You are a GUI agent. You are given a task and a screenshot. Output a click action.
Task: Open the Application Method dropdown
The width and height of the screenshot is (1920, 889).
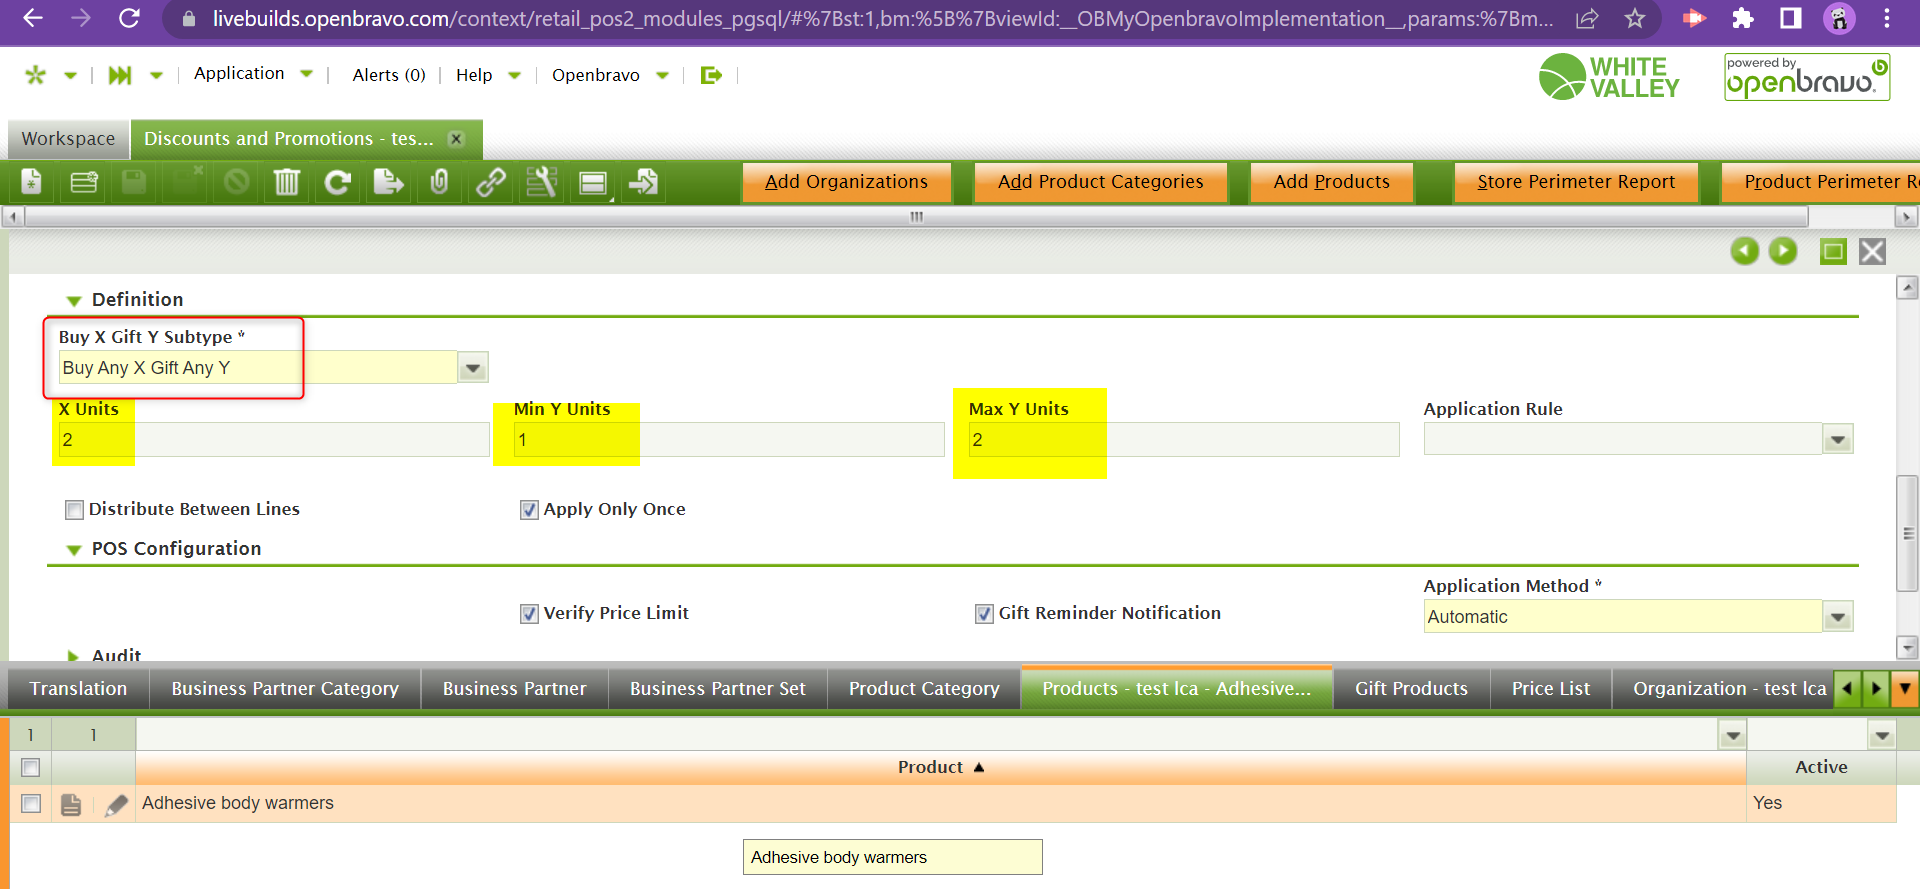coord(1838,617)
